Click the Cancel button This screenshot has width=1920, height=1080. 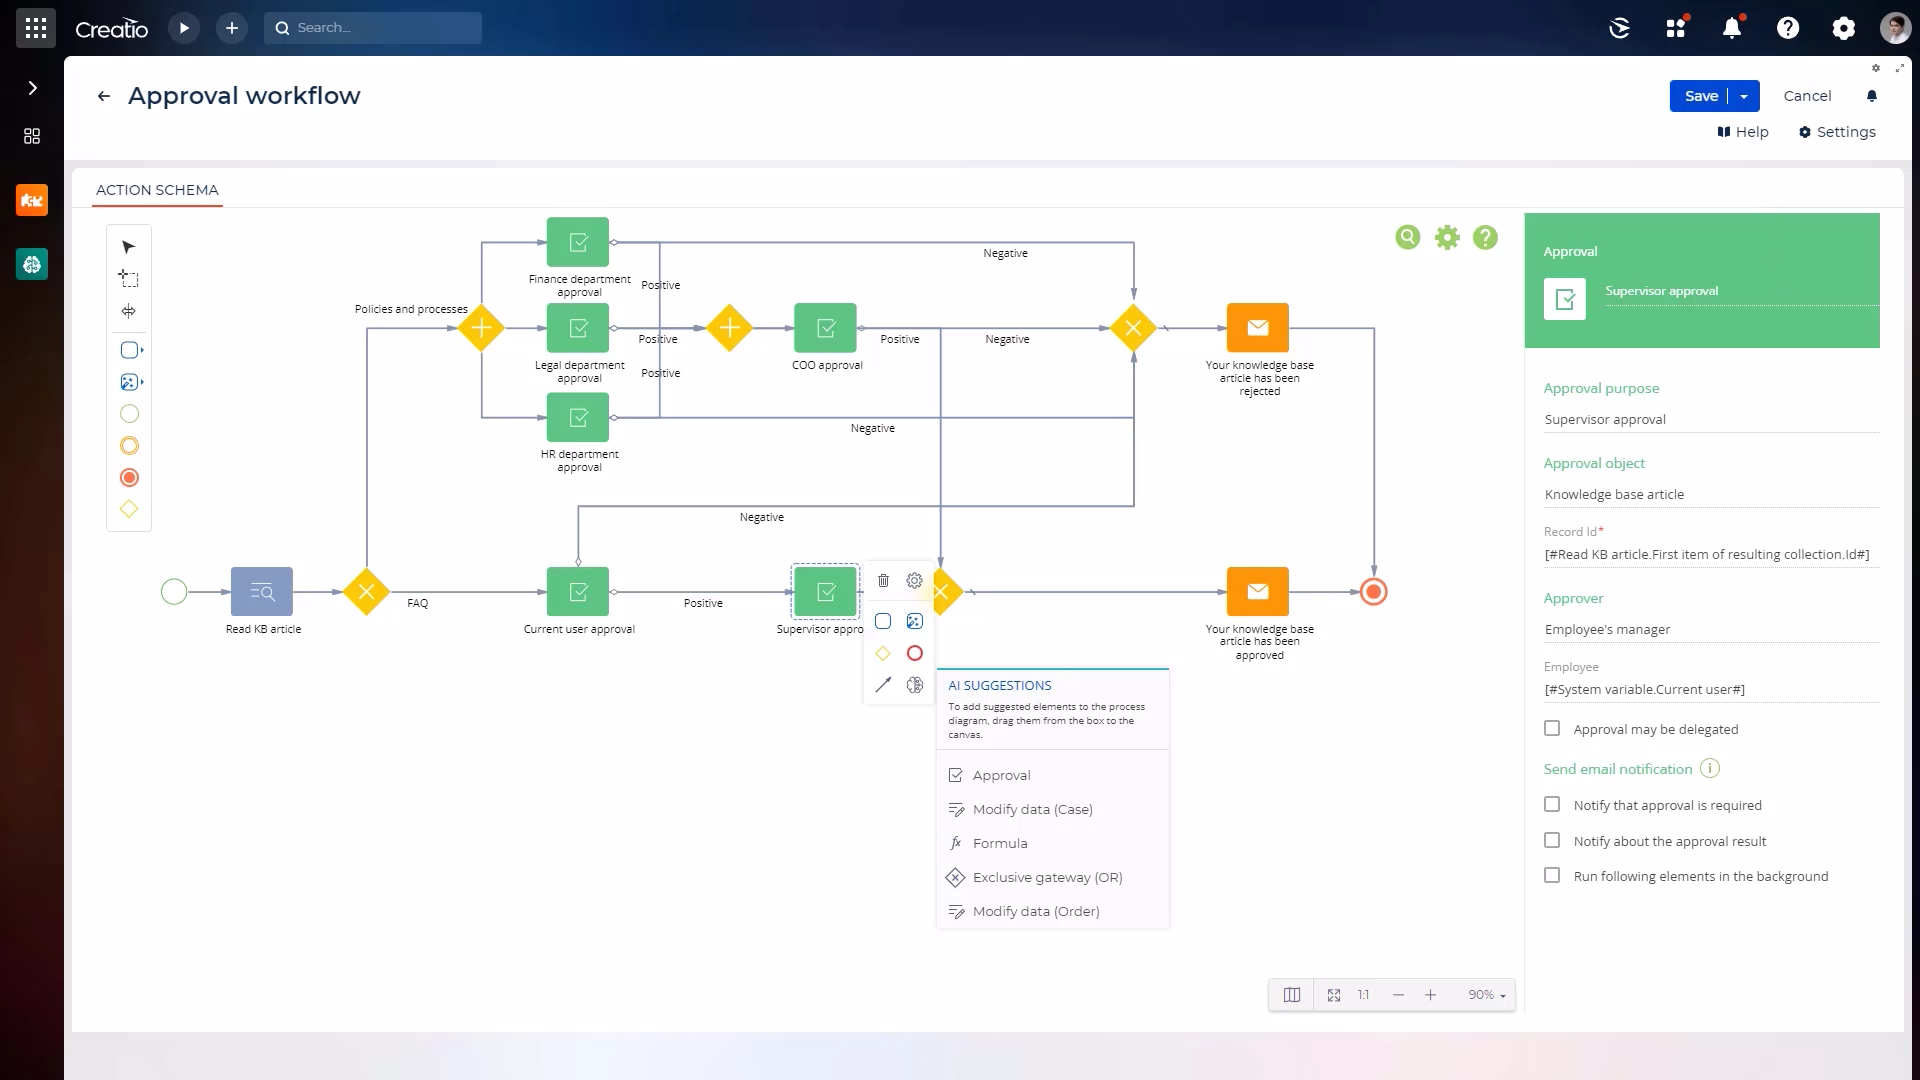1808,95
